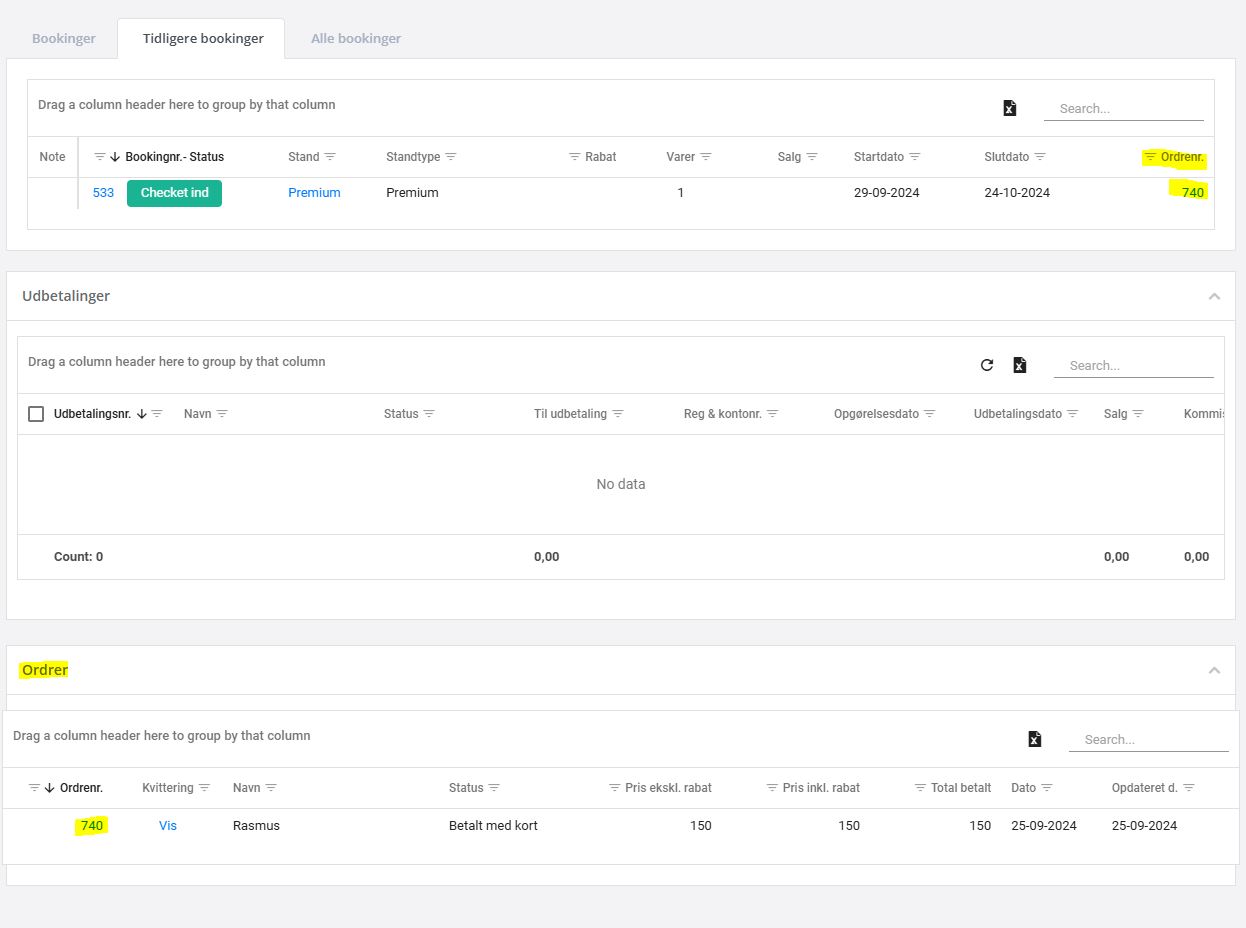Switch to the Alle bookinger tab
1246x928 pixels.
point(356,39)
